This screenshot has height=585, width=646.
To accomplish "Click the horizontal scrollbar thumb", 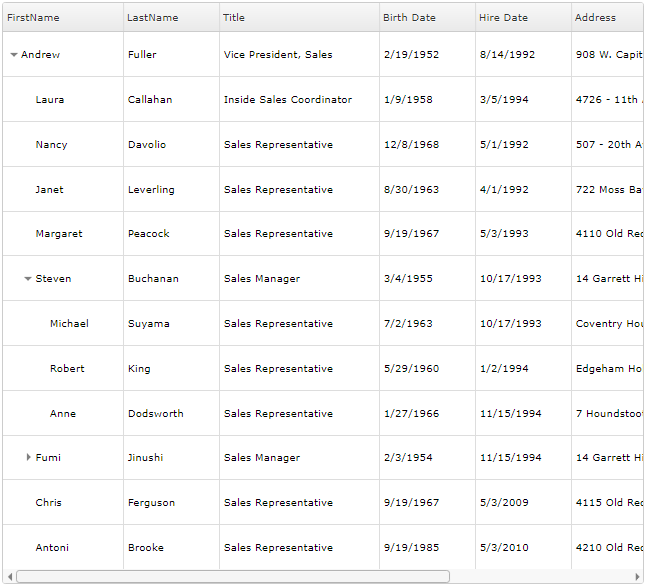I will (232, 576).
